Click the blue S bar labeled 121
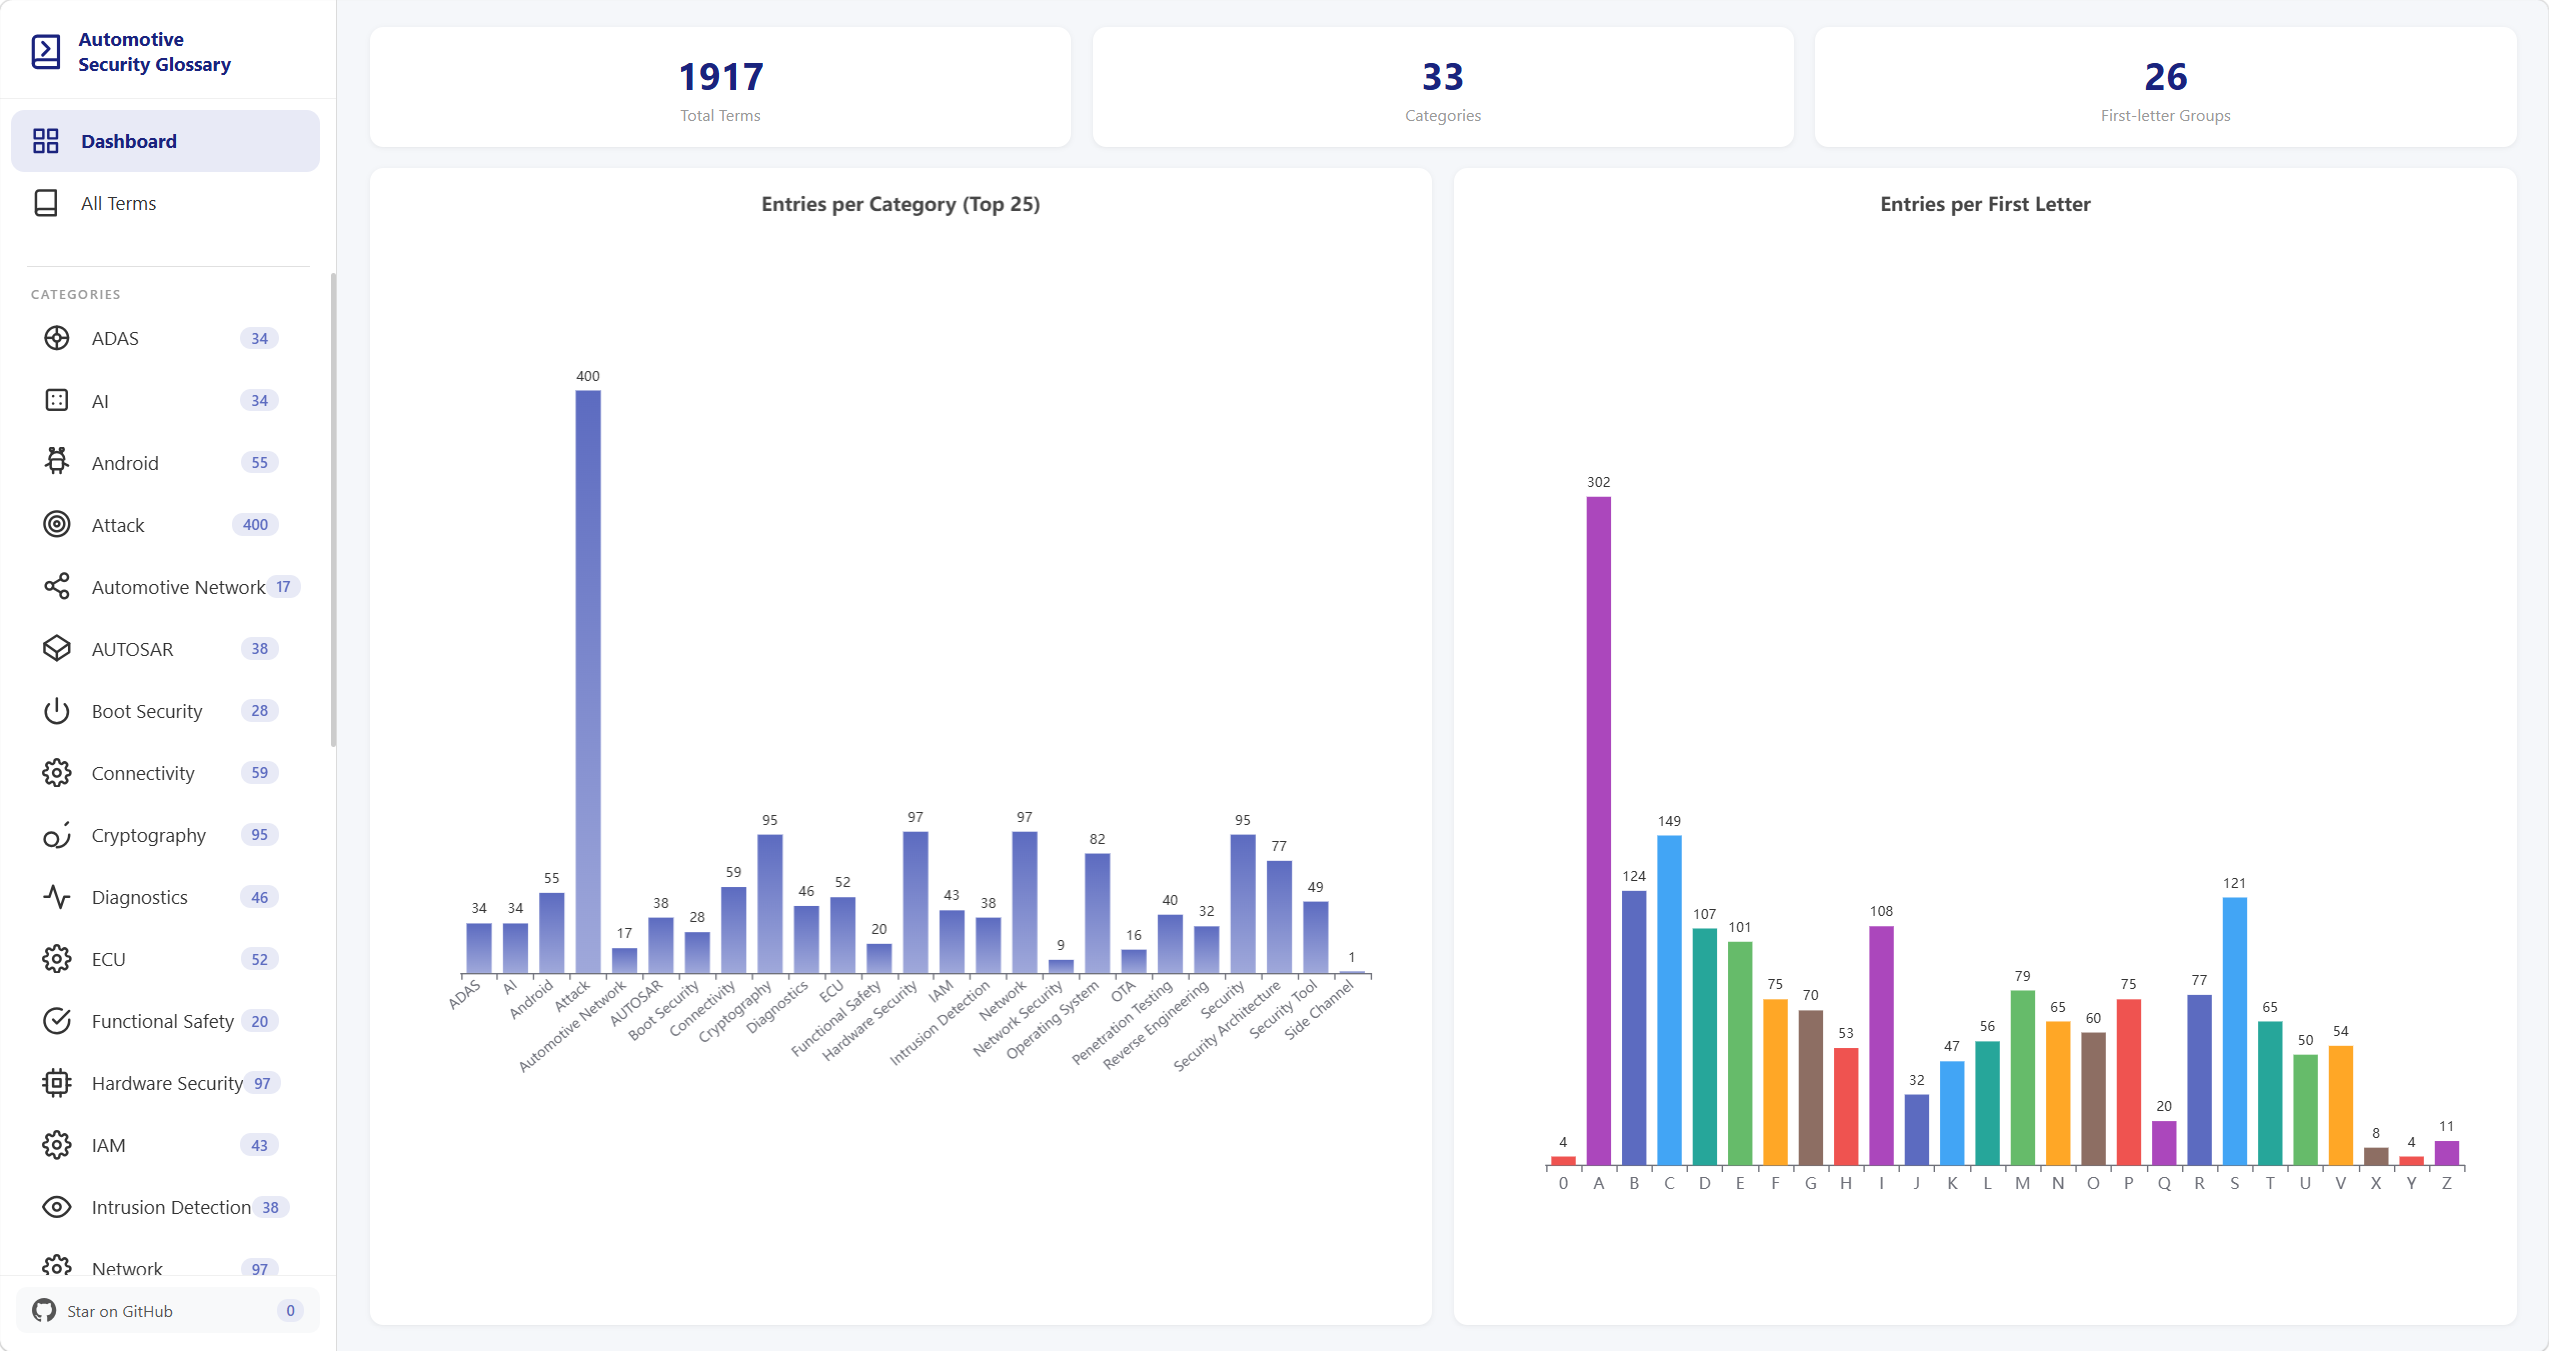Screen dimensions: 2549x1351 pyautogui.click(x=2234, y=1031)
